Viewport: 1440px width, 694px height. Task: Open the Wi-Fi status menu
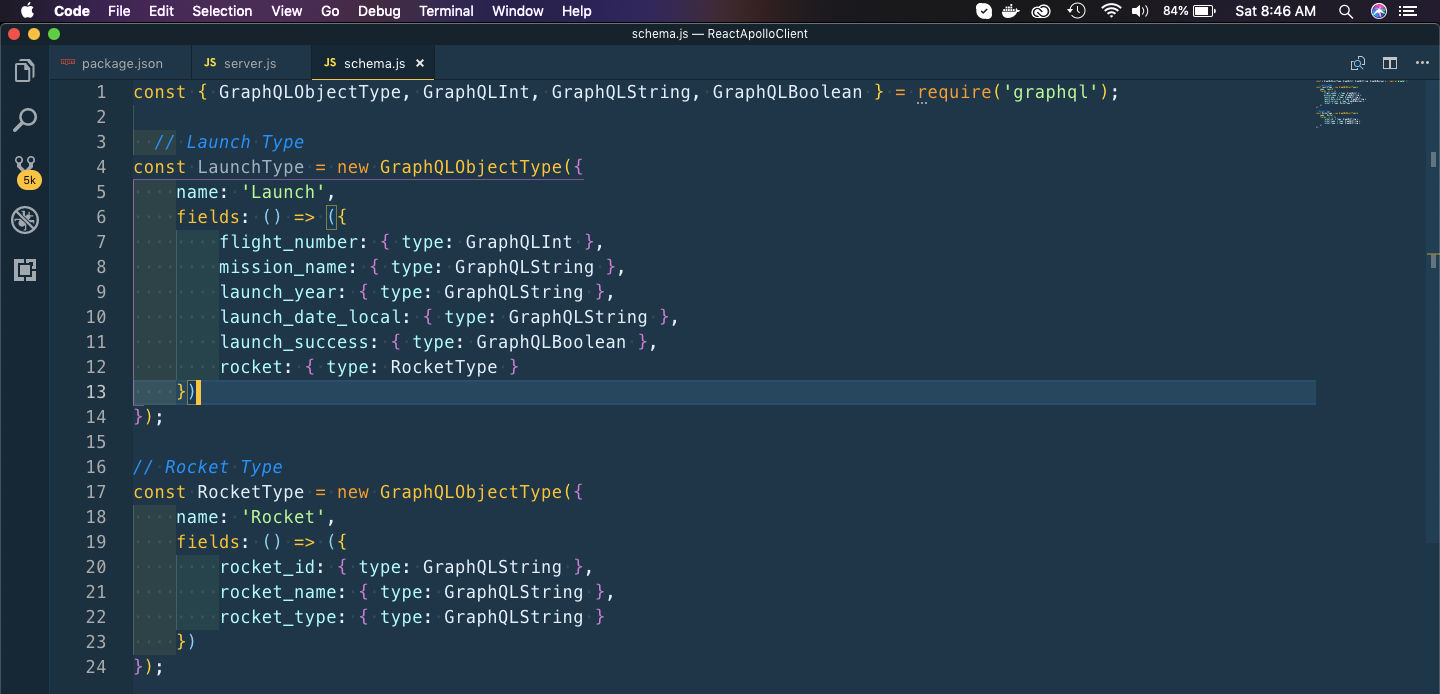(1110, 11)
